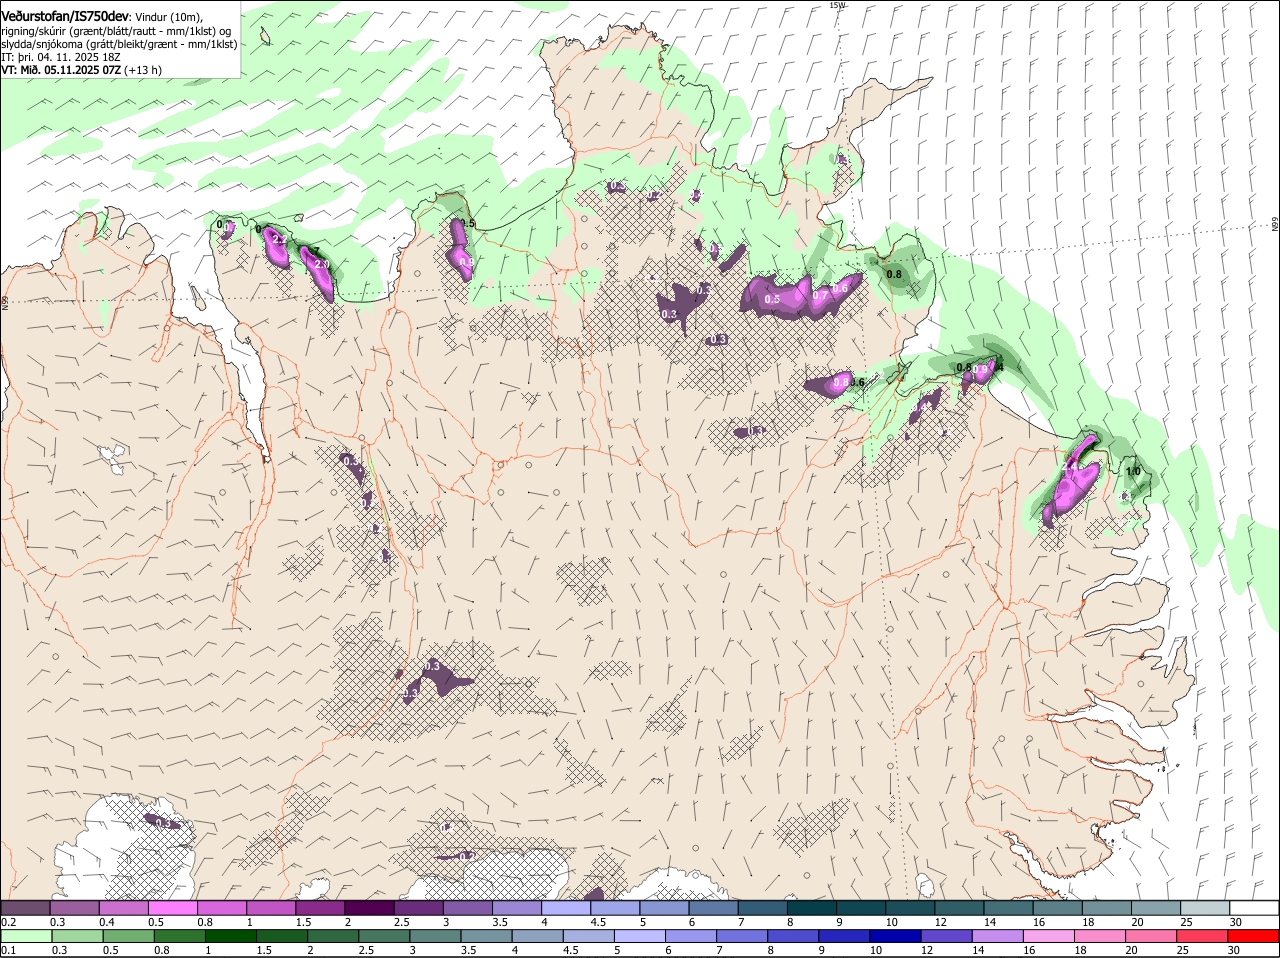This screenshot has width=1280, height=958.
Task: Pick the darkest purple 2 swatch in snow legend
Action: [369, 907]
